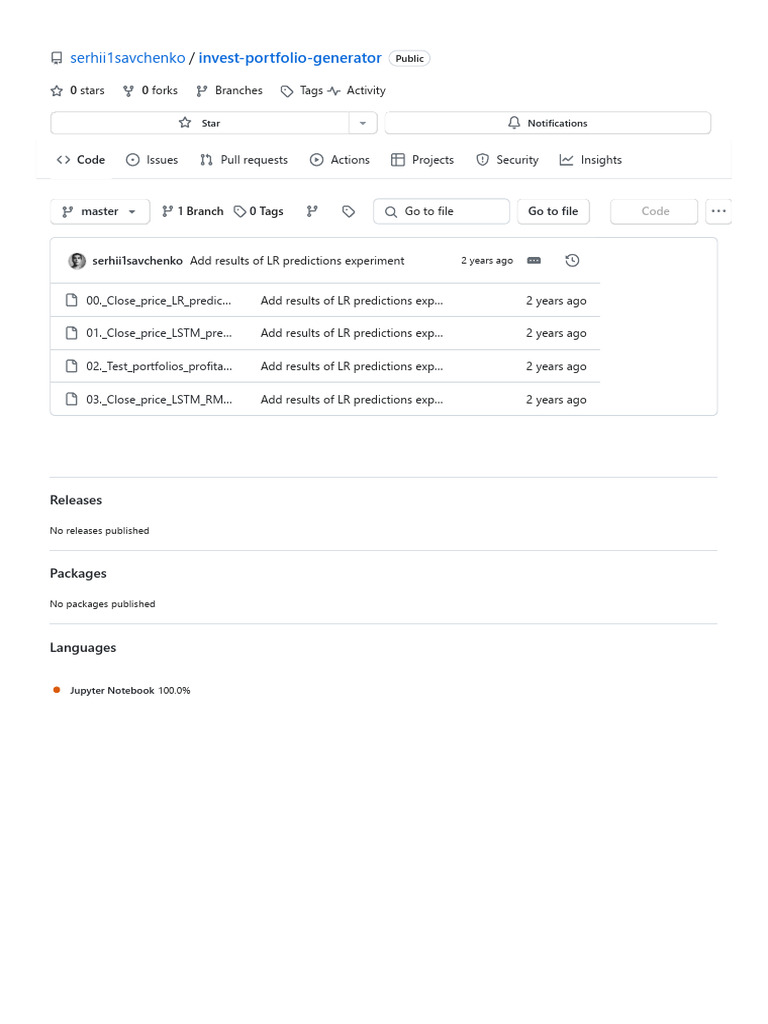Open the Activity link
The image size is (768, 1024).
click(x=357, y=91)
